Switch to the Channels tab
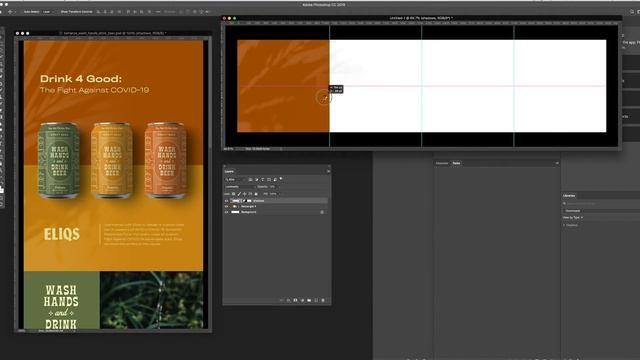640x360 pixels. pos(442,163)
